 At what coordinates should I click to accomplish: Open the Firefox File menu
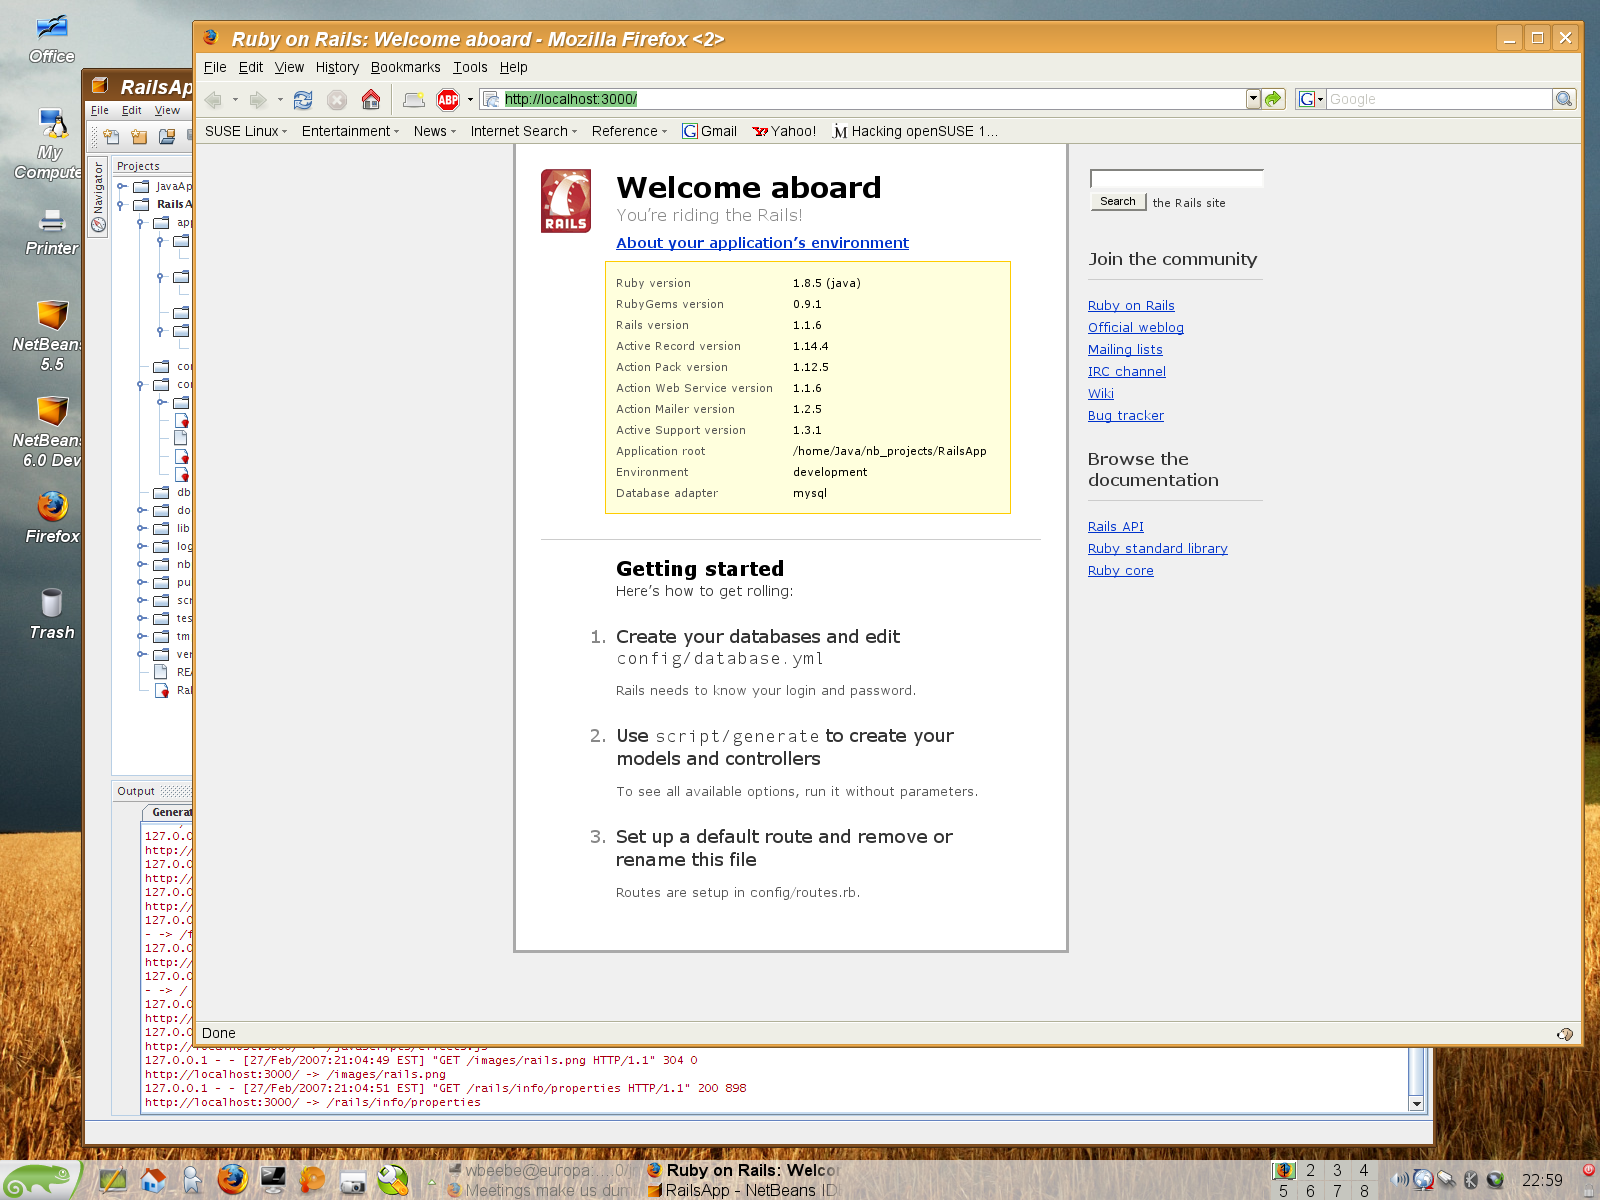pos(215,67)
